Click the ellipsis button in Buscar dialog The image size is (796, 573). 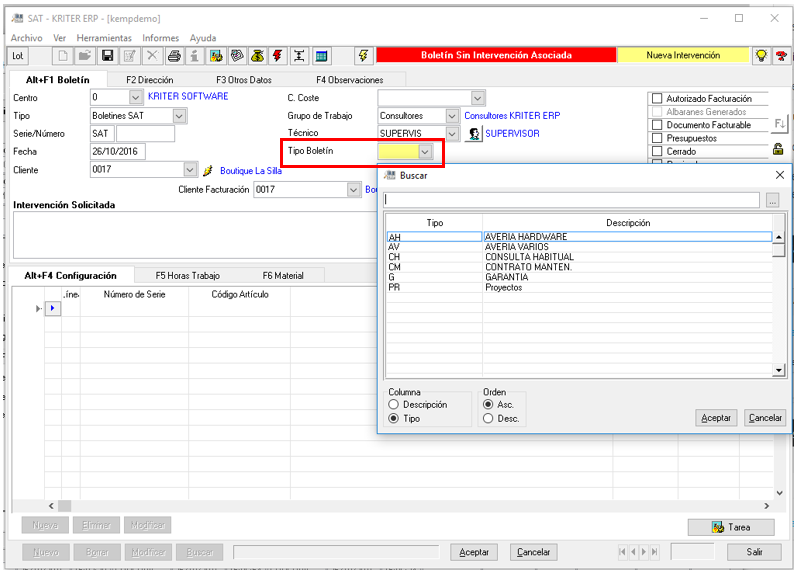pyautogui.click(x=772, y=200)
